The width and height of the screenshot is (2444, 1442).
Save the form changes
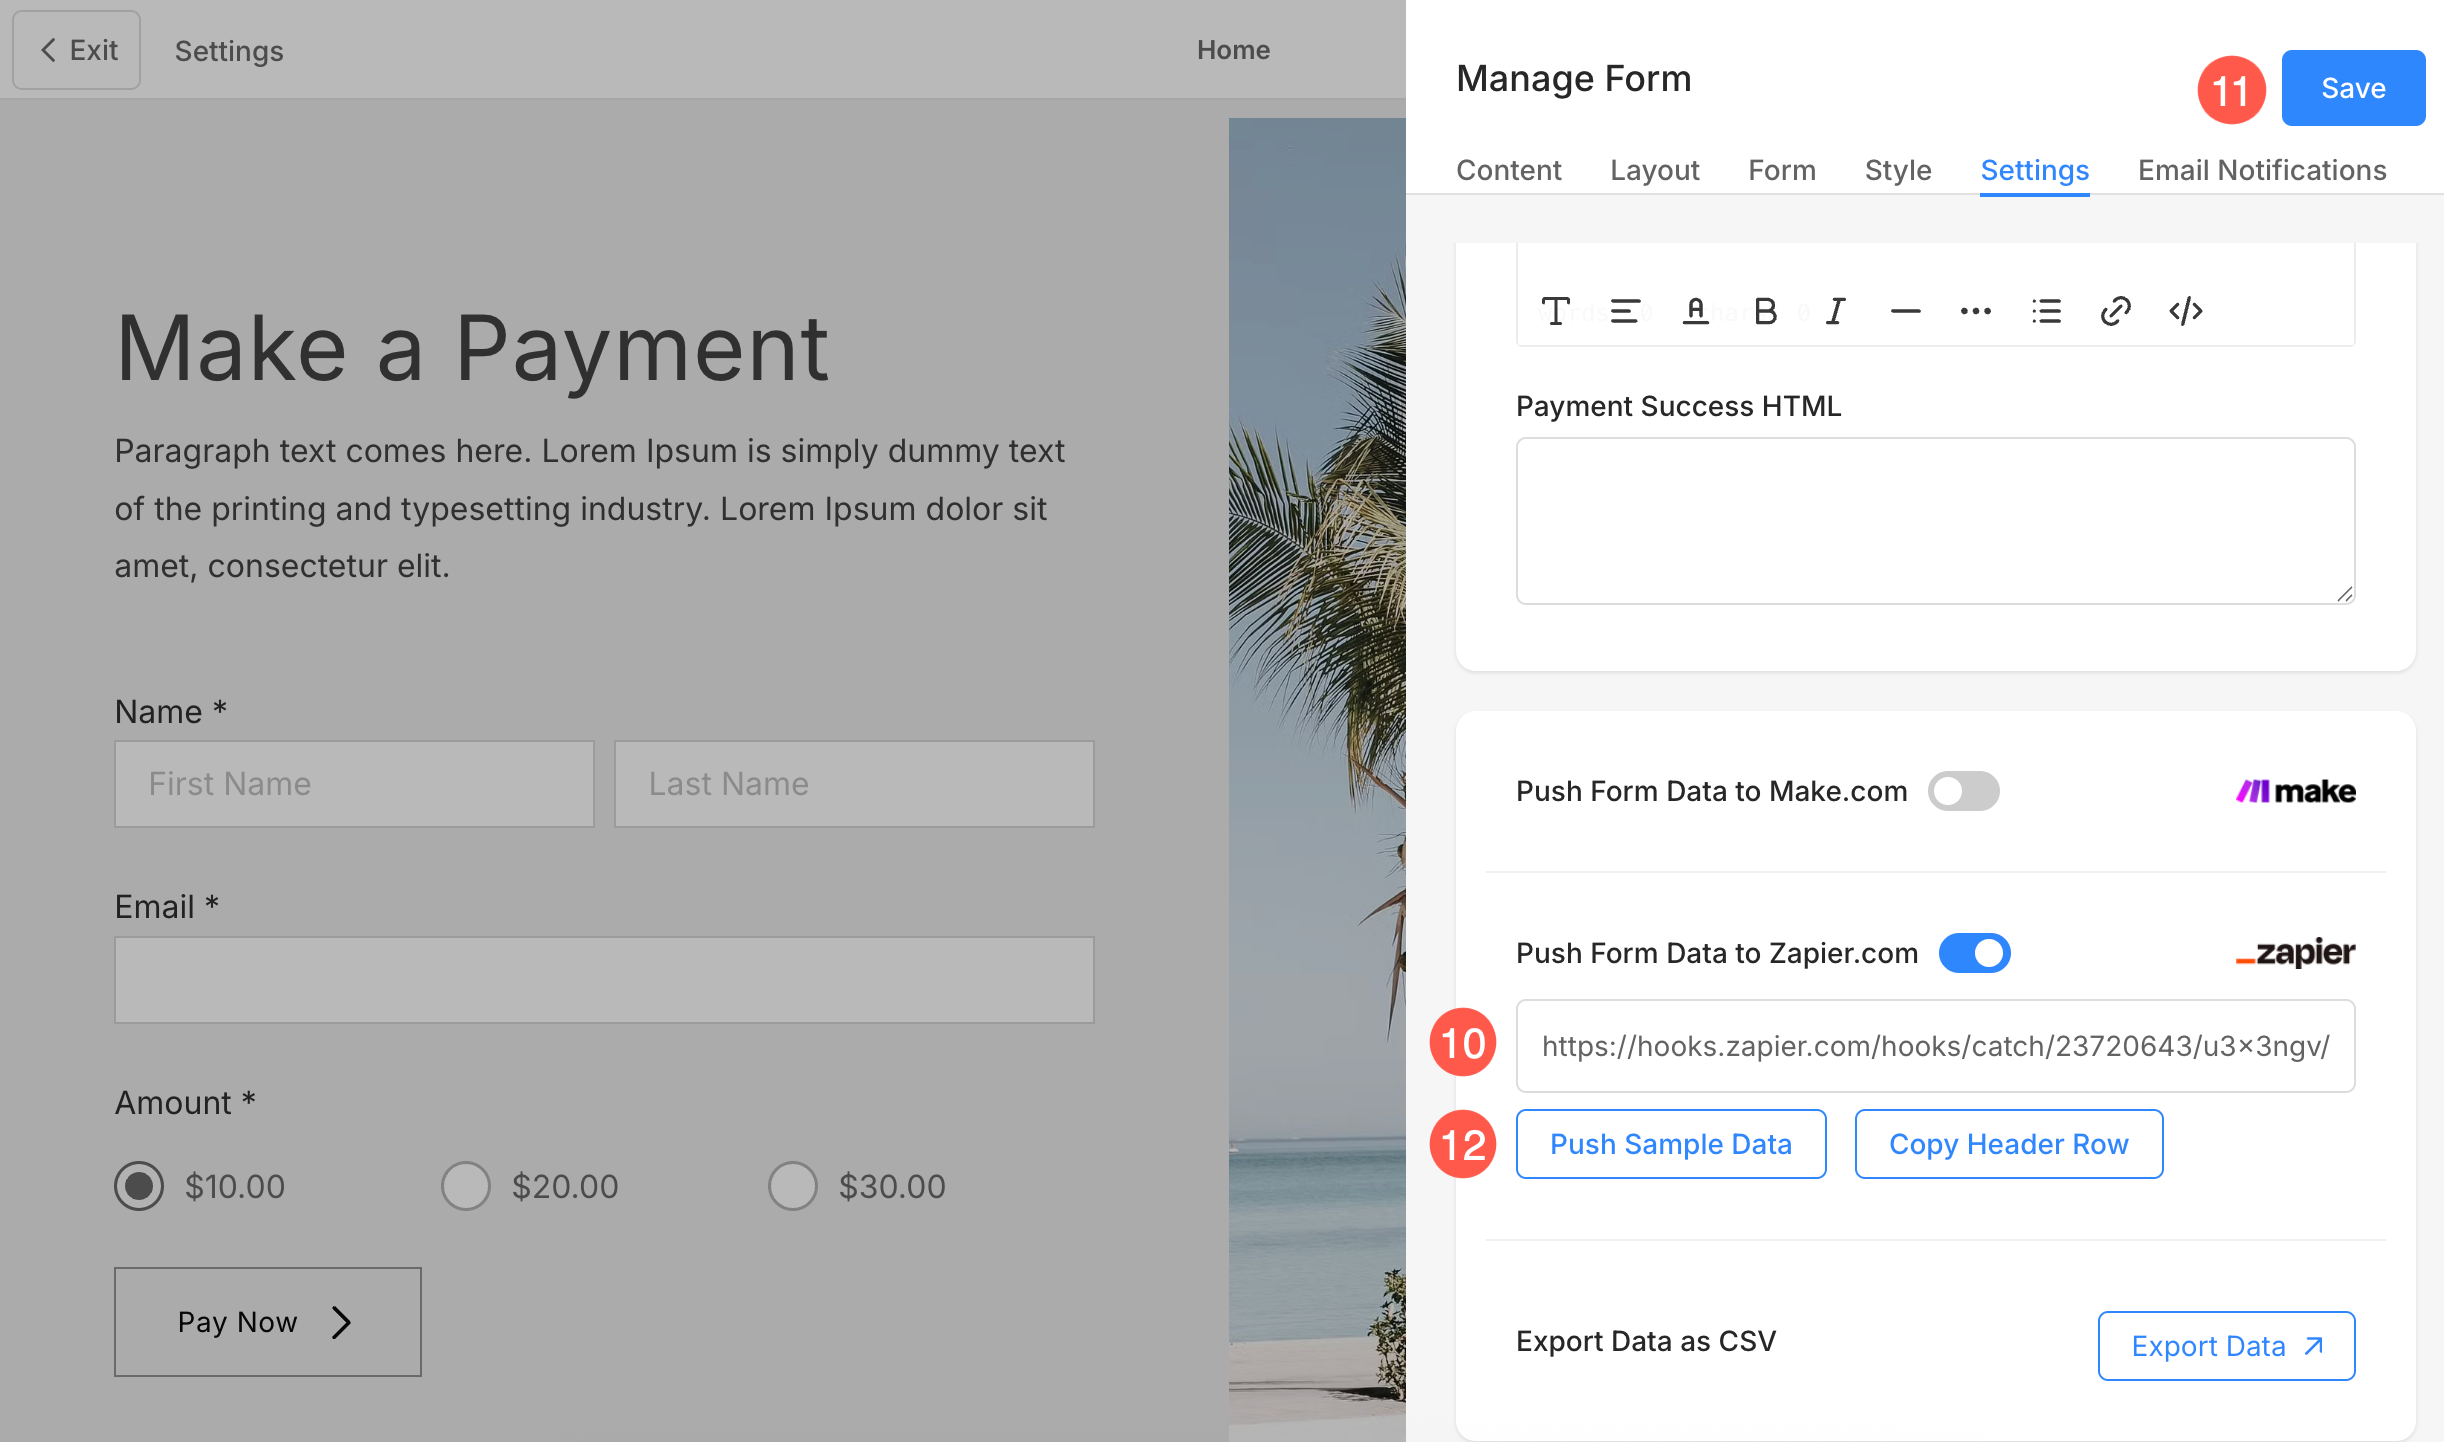[x=2353, y=88]
